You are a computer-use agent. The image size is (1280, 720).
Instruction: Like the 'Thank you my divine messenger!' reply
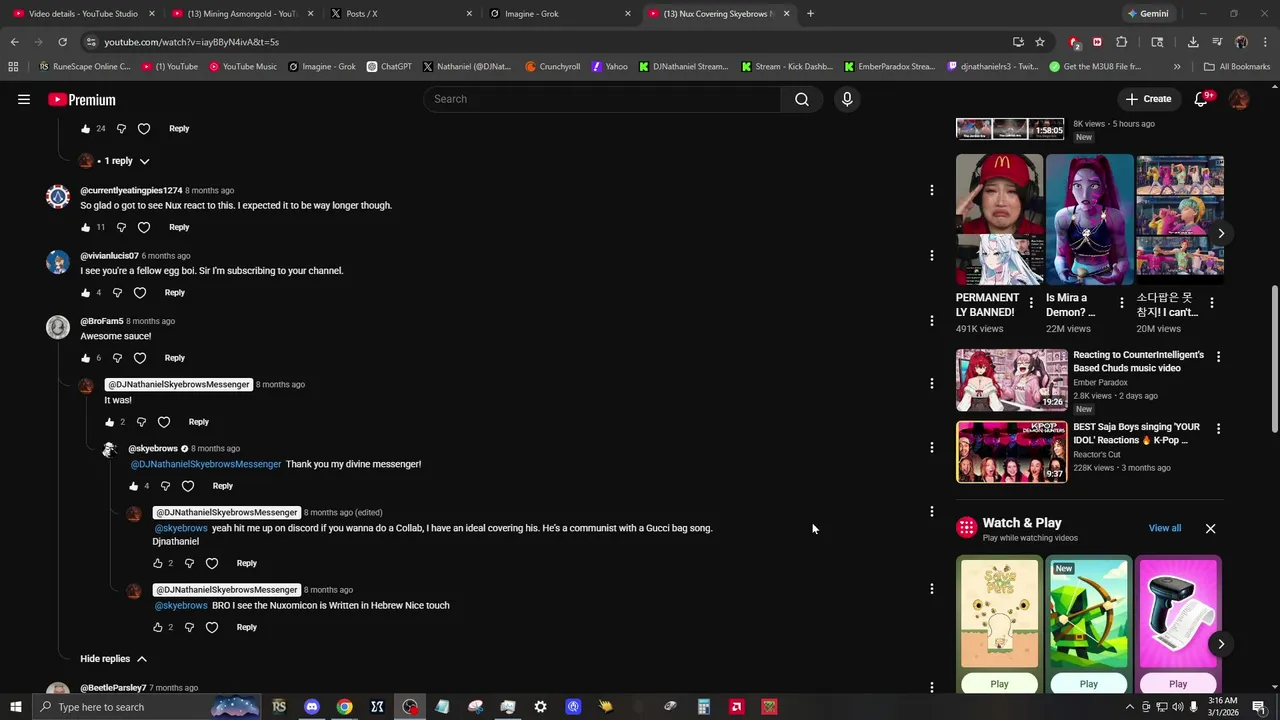pyautogui.click(x=133, y=486)
